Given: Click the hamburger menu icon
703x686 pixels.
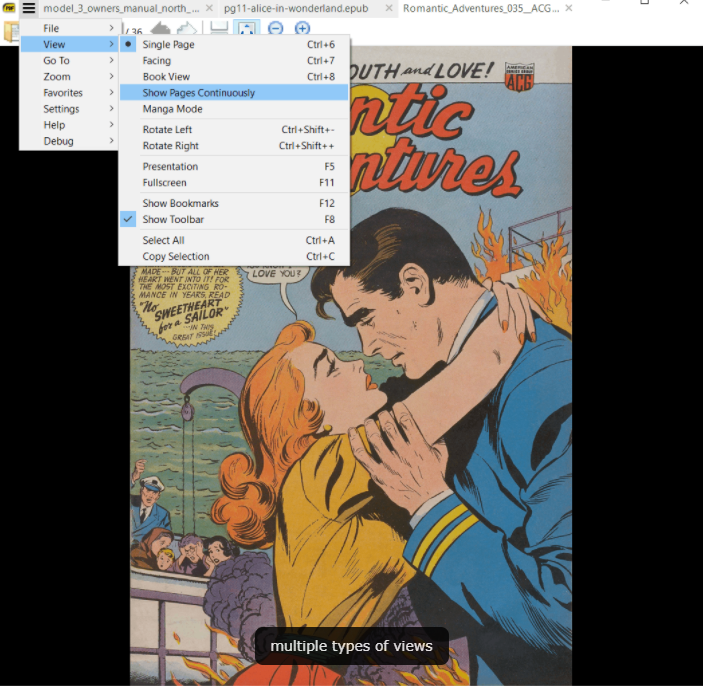Looking at the screenshot, I should pos(29,8).
